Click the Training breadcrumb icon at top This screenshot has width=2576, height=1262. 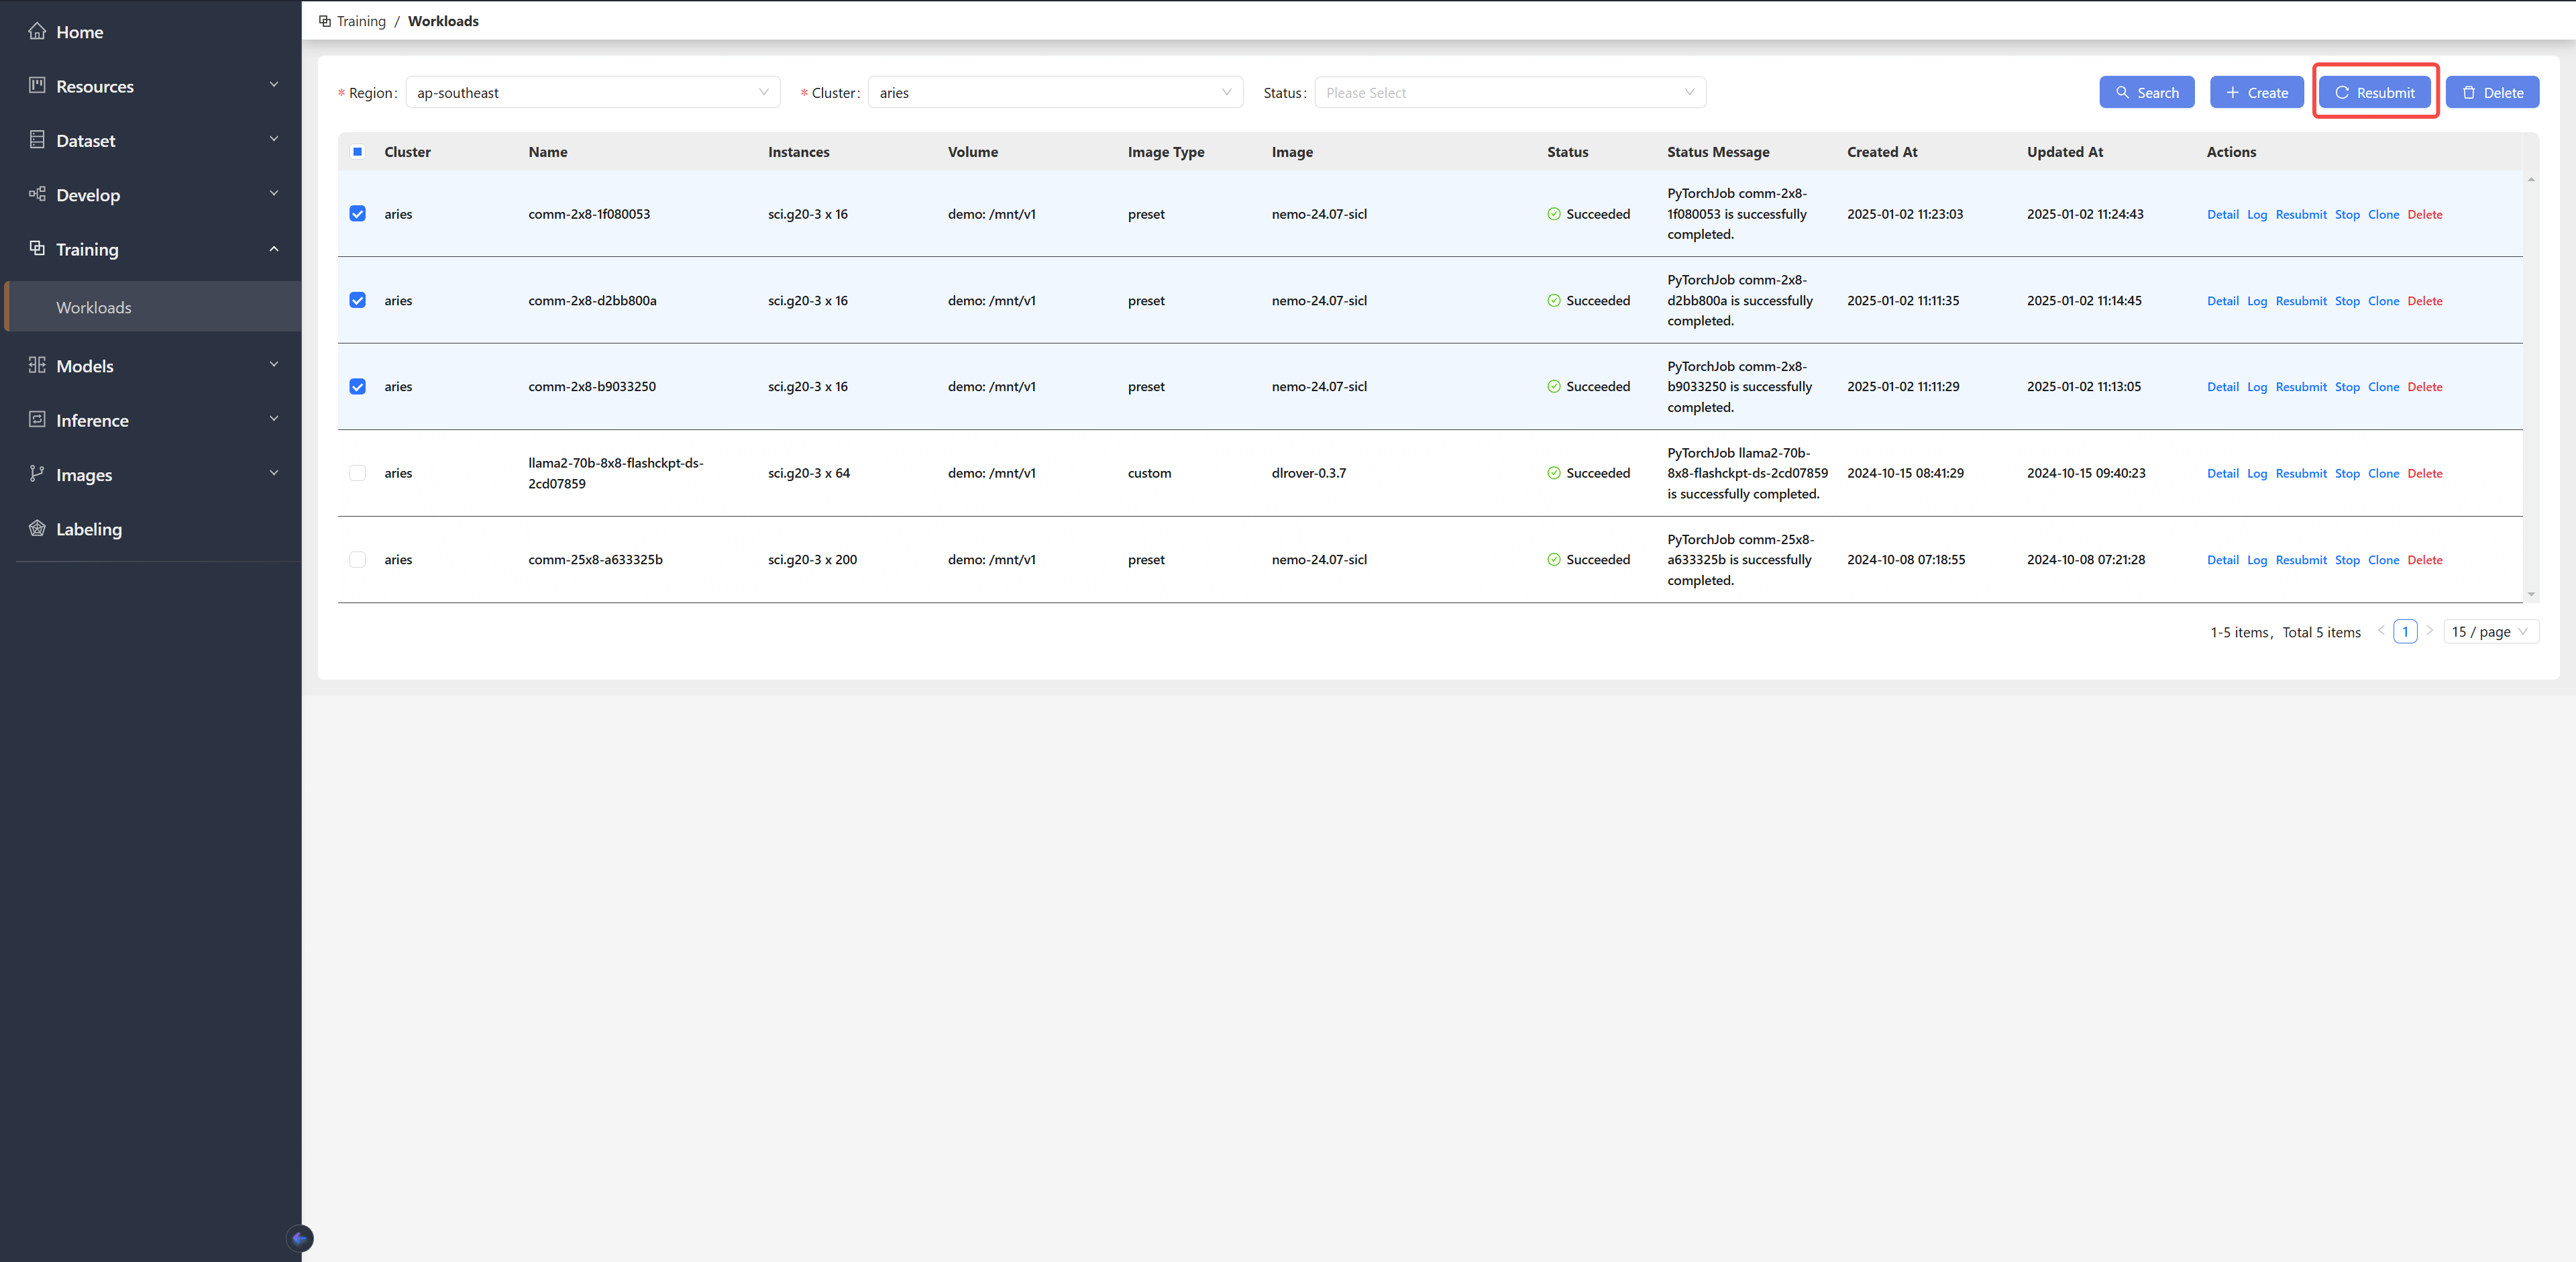[x=325, y=21]
